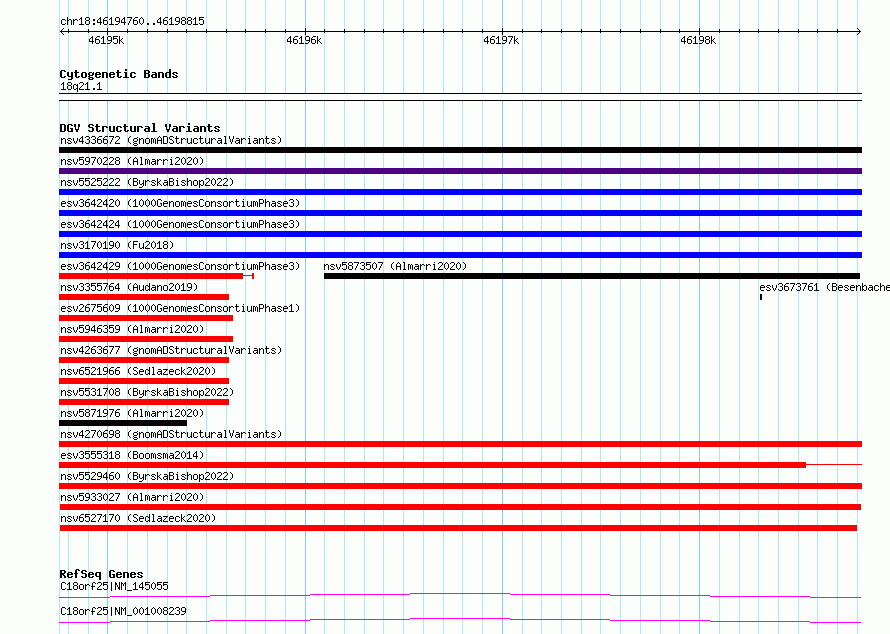Select variant label nsv5970228 (Almarri2020)

pyautogui.click(x=132, y=161)
